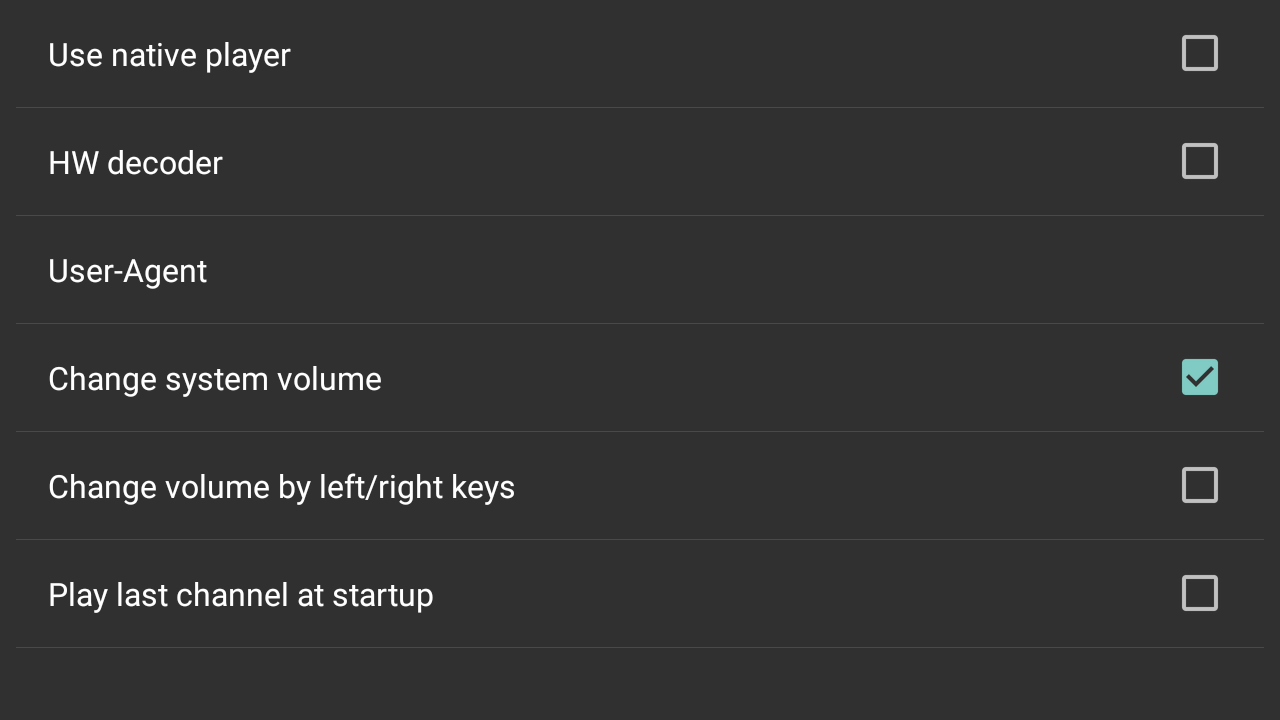Tick the HW decoder checkbox
1280x720 pixels.
tap(1199, 161)
